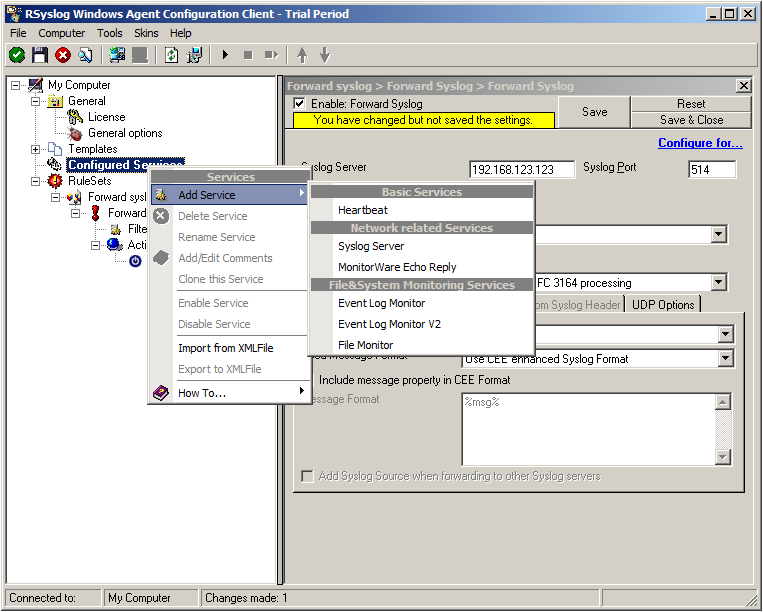Select File Monitor service
The width and height of the screenshot is (763, 612).
[x=422, y=345]
